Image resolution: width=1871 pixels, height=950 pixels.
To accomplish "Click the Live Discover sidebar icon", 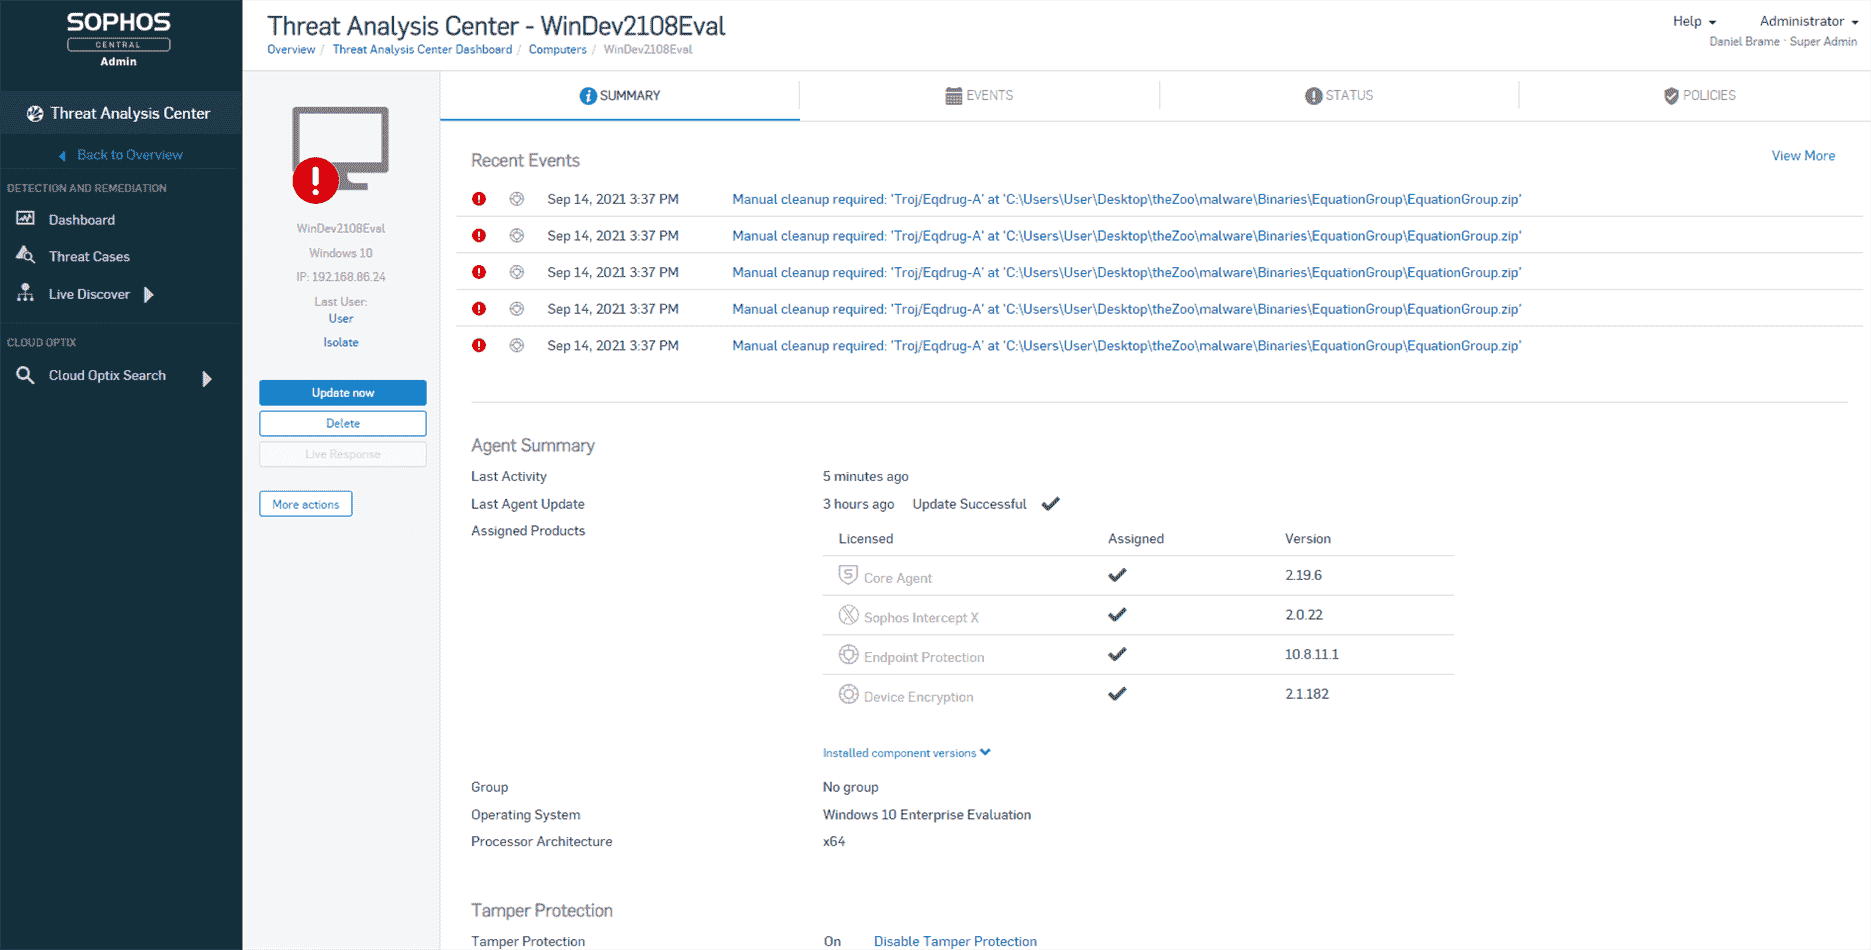I will [25, 293].
